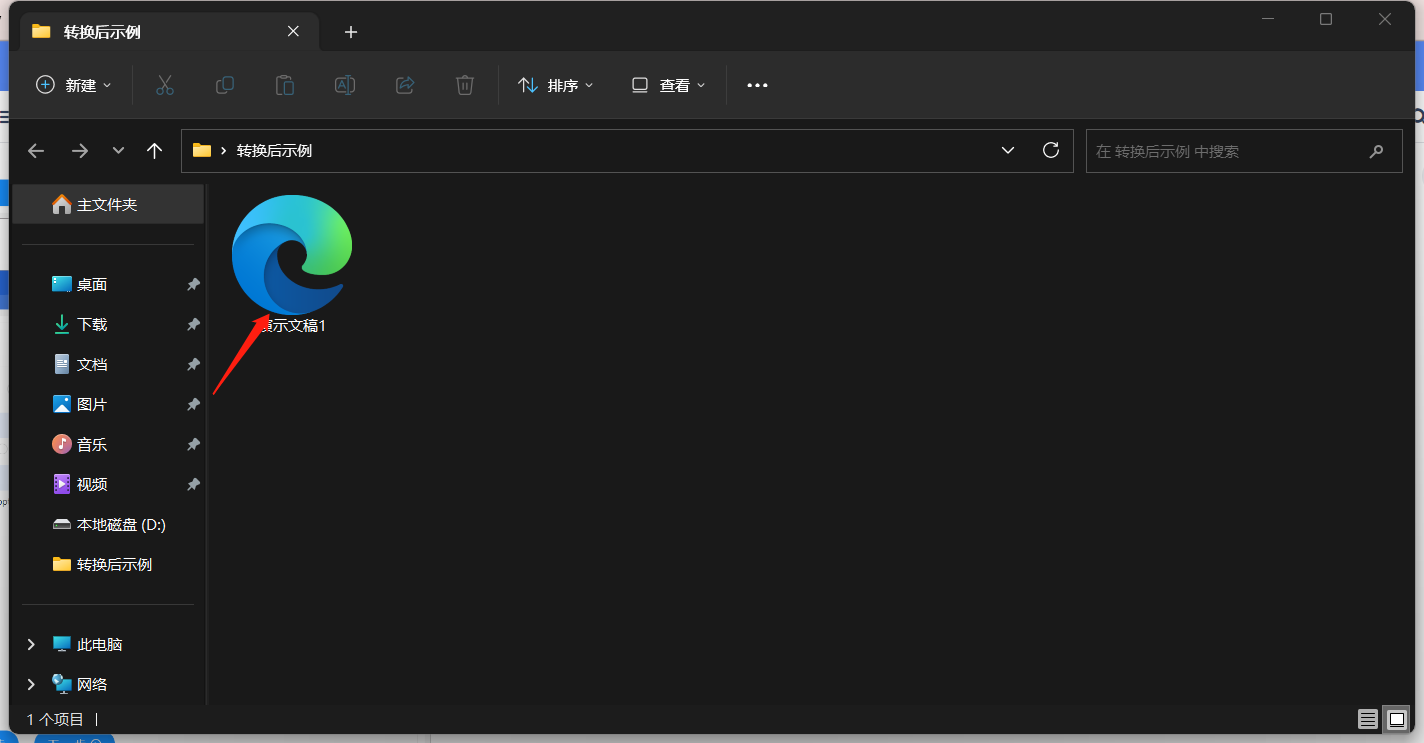Click the Up one level arrow icon

click(x=154, y=150)
